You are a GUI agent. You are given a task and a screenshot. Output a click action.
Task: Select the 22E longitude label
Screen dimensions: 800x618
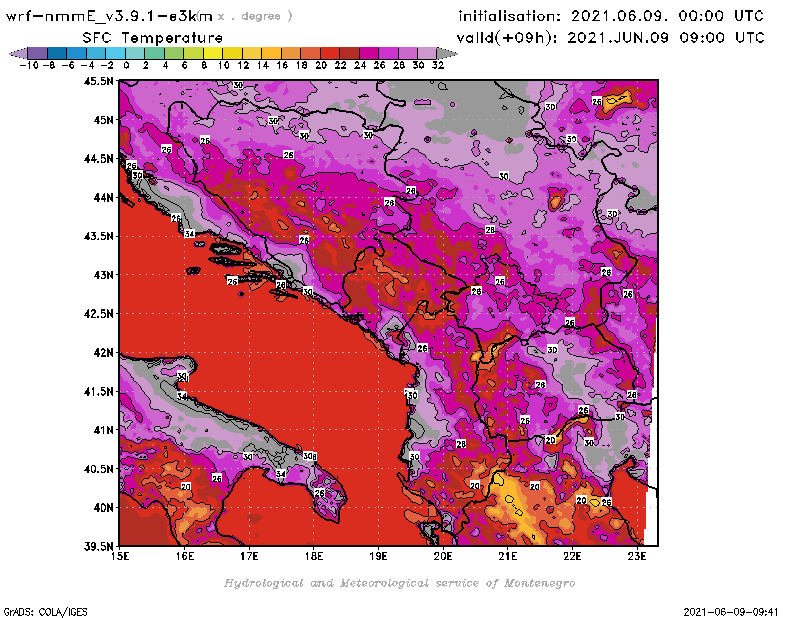click(x=572, y=556)
